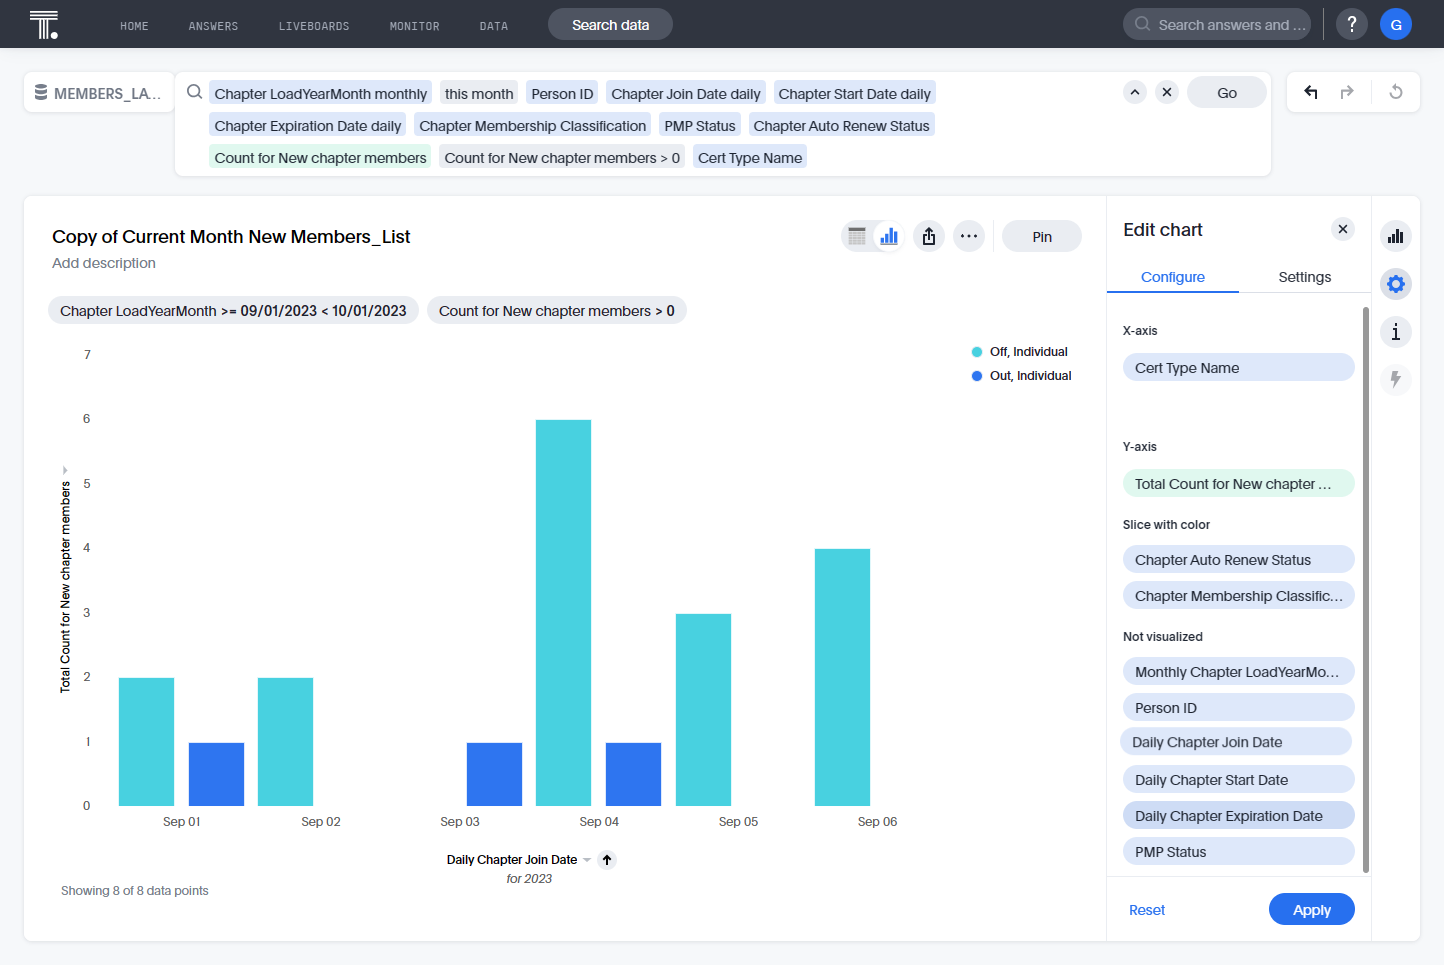
Task: Open the MEMBERS_LA data source selector
Action: (98, 93)
